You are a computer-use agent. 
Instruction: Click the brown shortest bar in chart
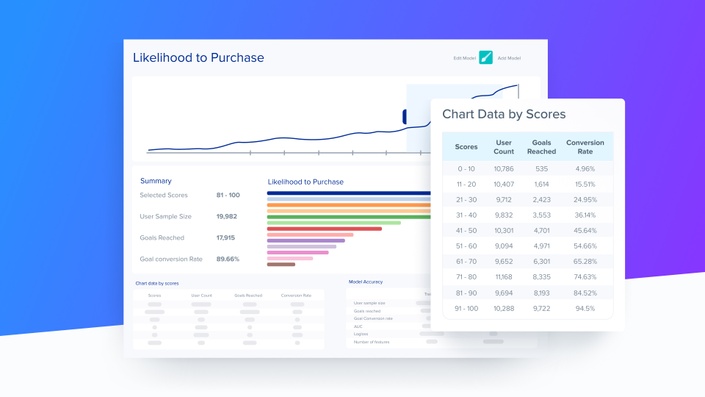[281, 264]
